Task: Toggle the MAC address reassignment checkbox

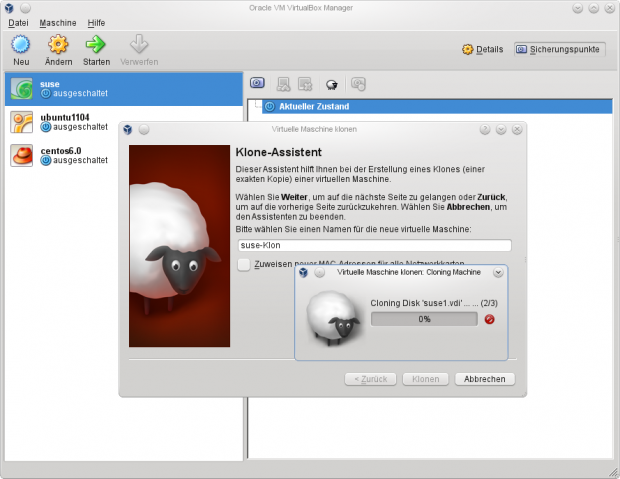Action: click(x=244, y=264)
